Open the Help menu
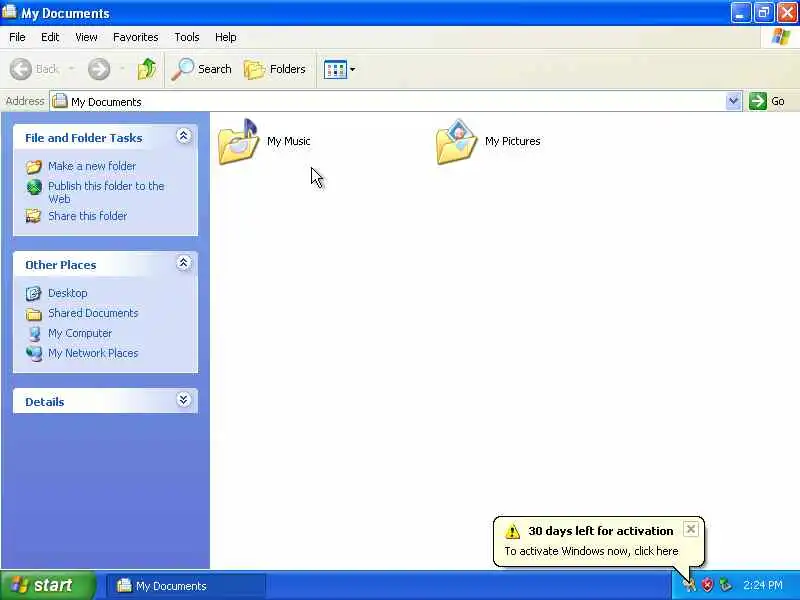This screenshot has height=600, width=800. point(226,37)
